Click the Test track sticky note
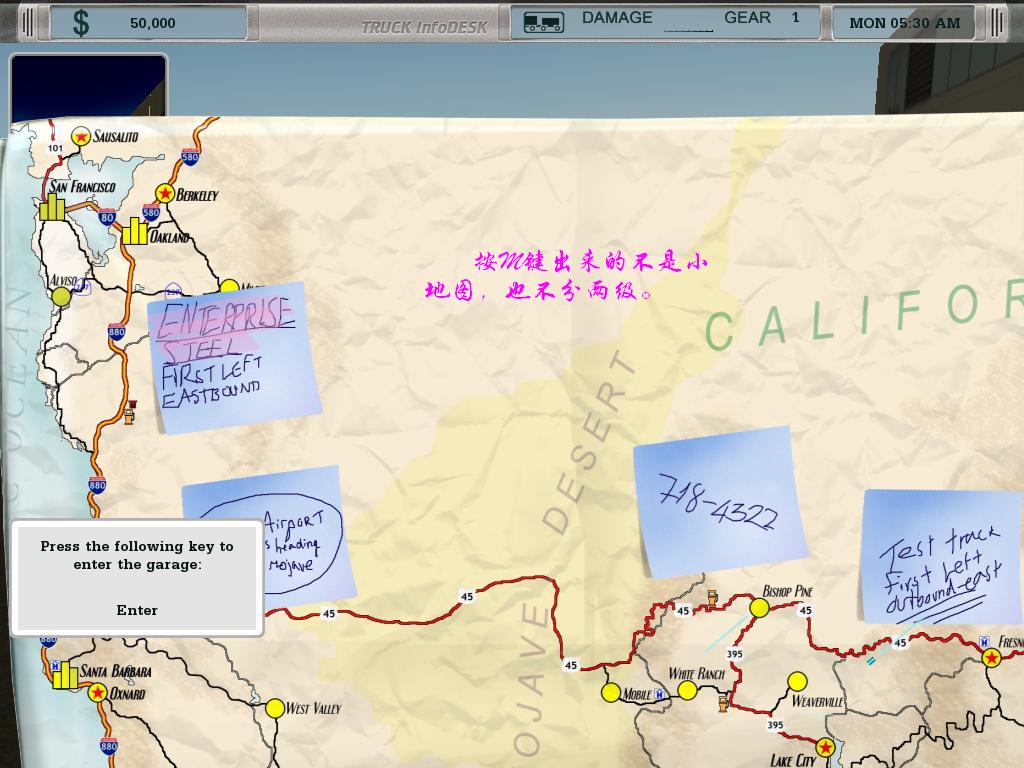The width and height of the screenshot is (1024, 768). (x=942, y=557)
